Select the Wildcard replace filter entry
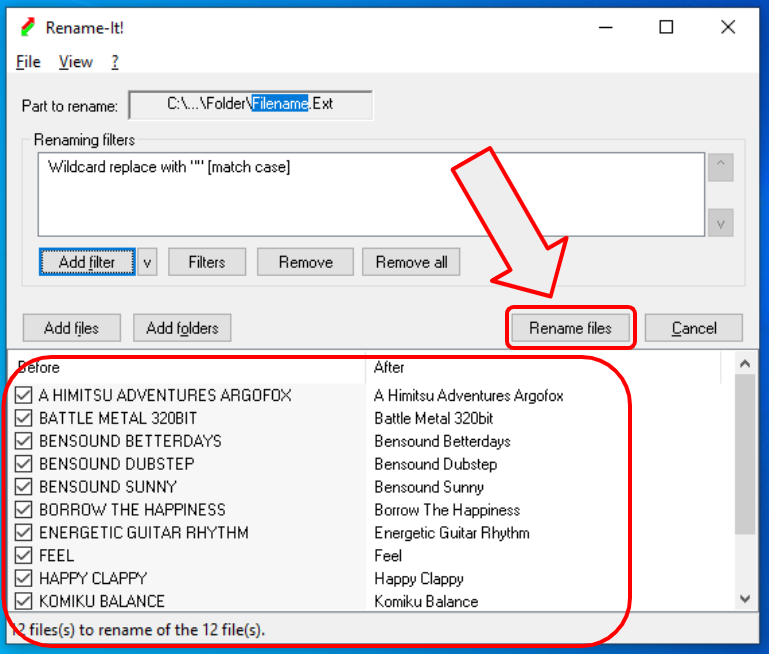The width and height of the screenshot is (769, 654). [x=169, y=167]
